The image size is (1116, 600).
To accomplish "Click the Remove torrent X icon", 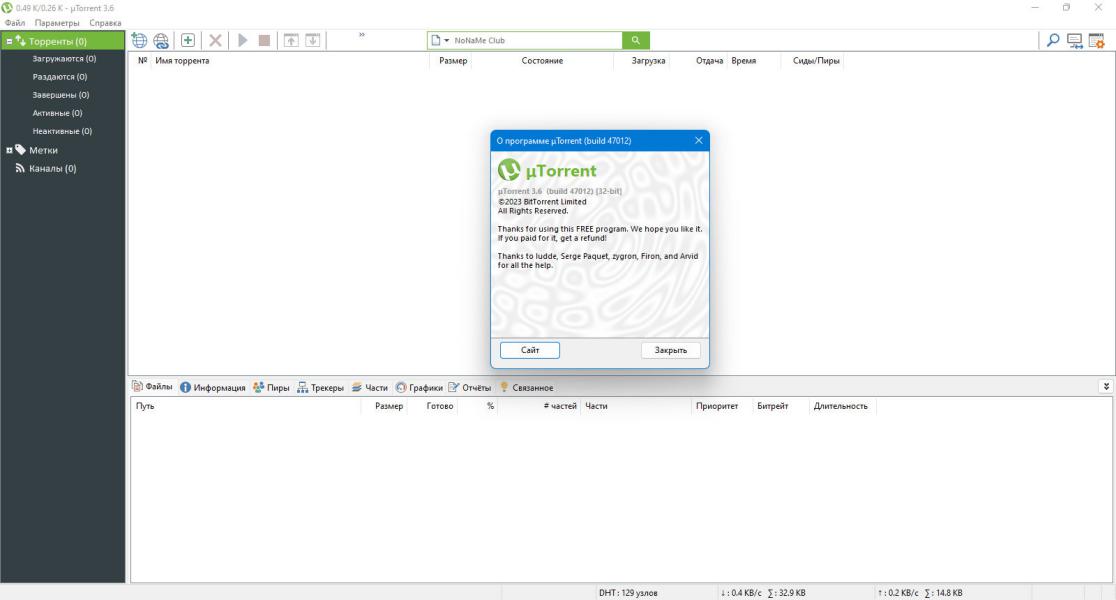I will pos(215,41).
